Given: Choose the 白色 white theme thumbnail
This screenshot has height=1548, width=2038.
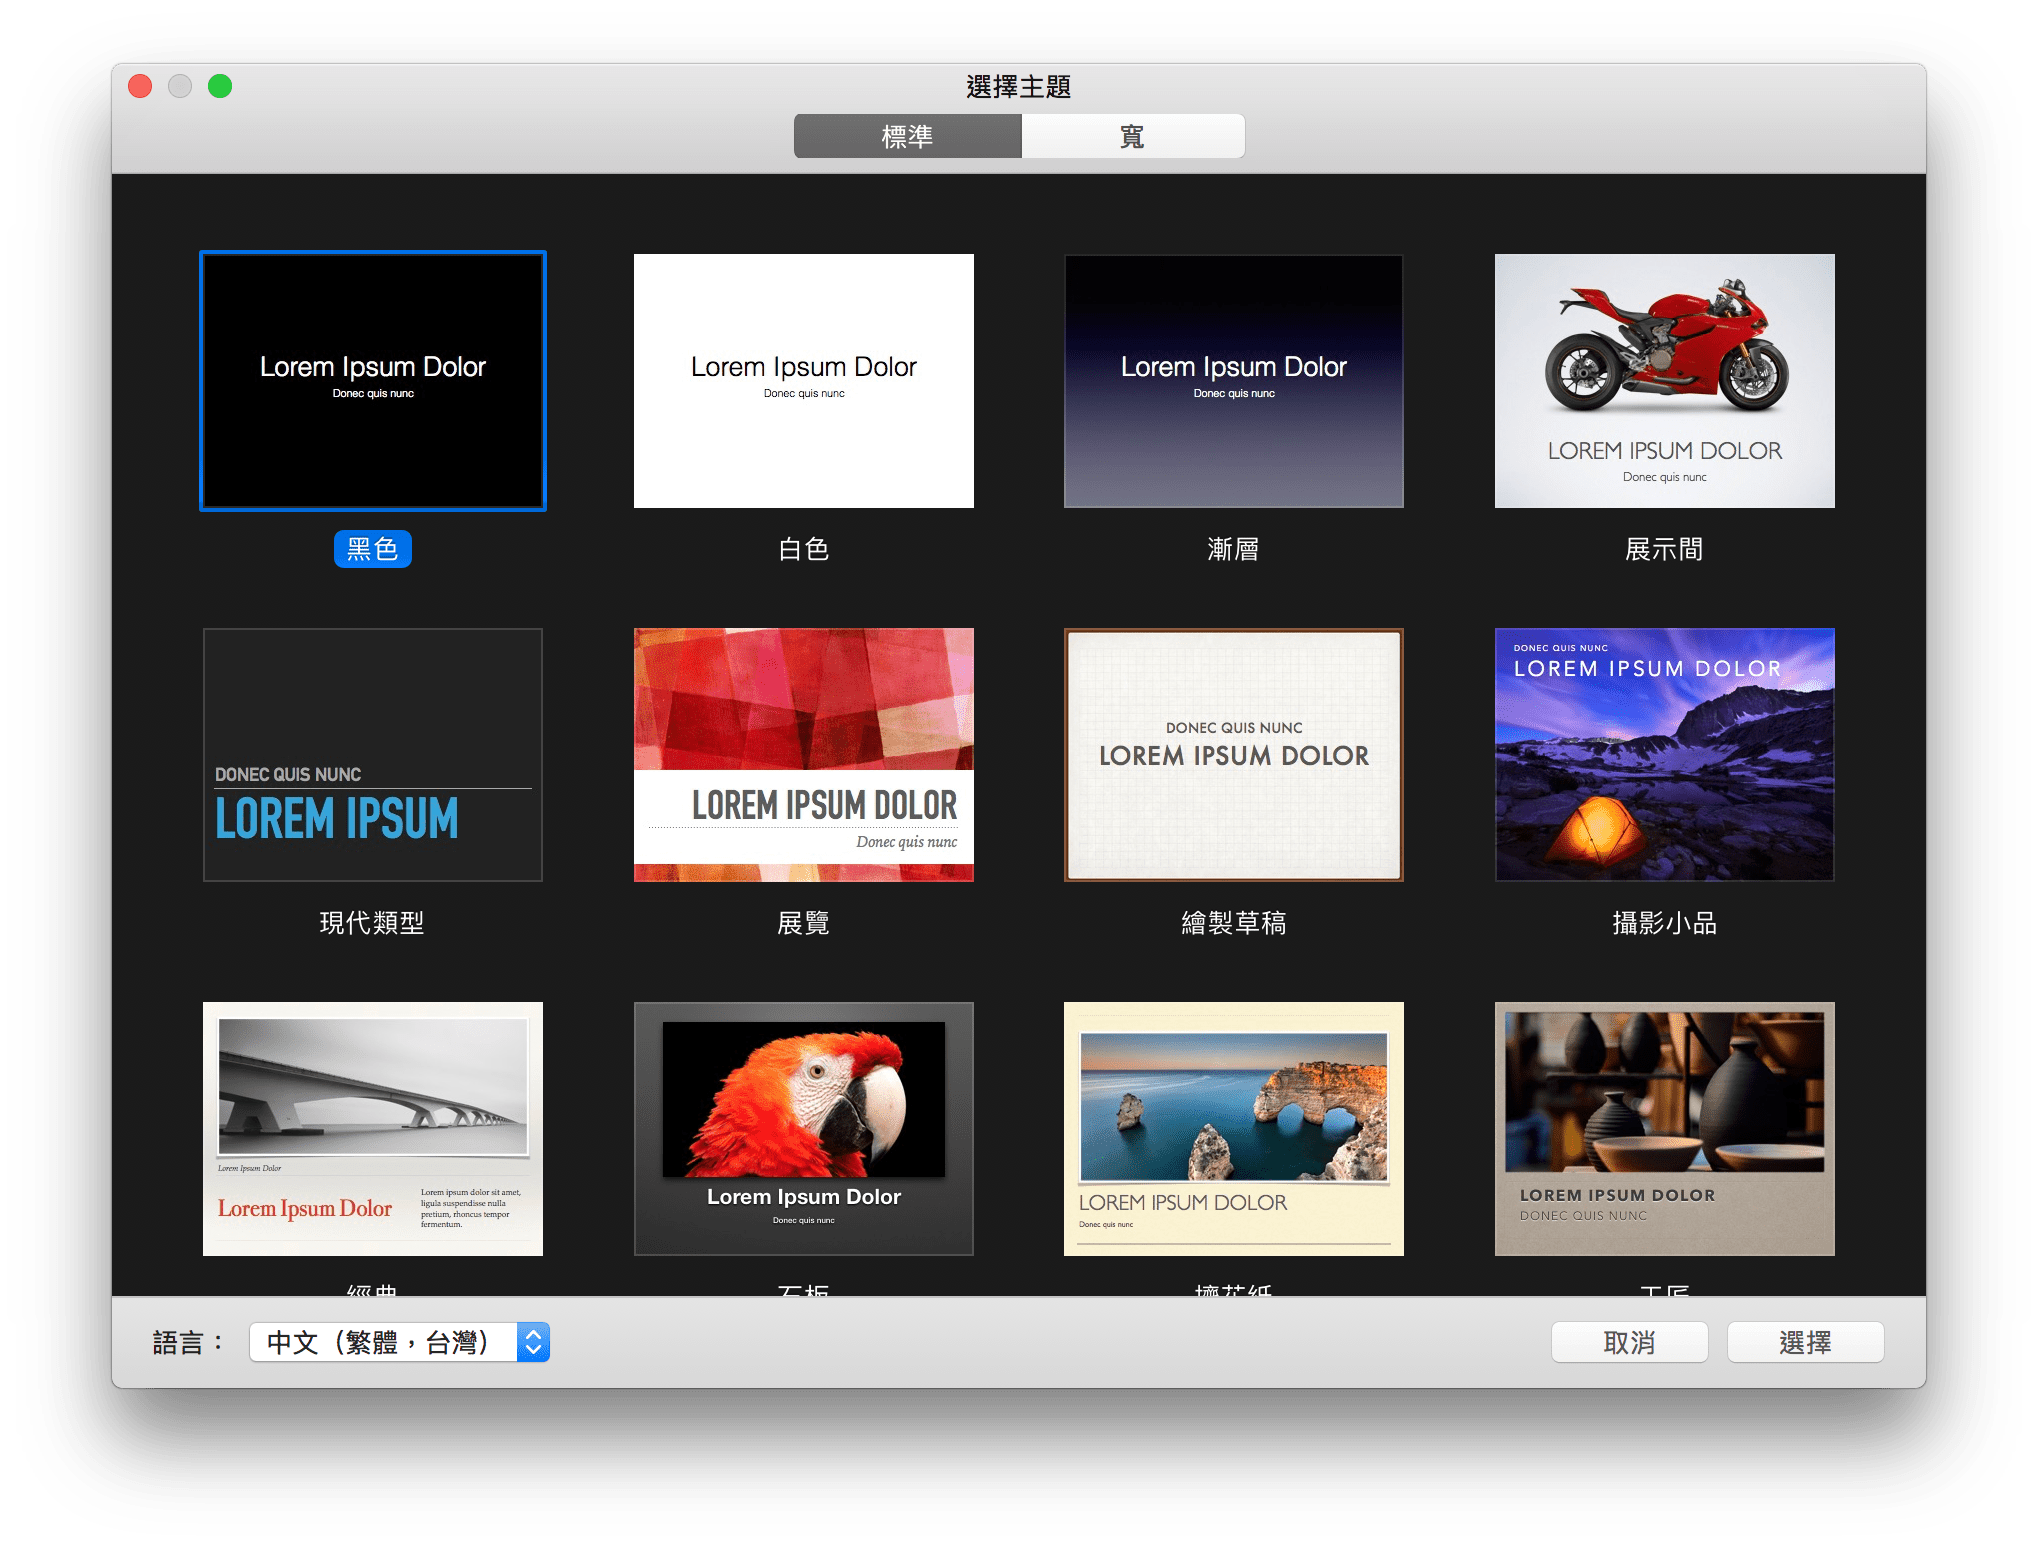Looking at the screenshot, I should (x=803, y=381).
